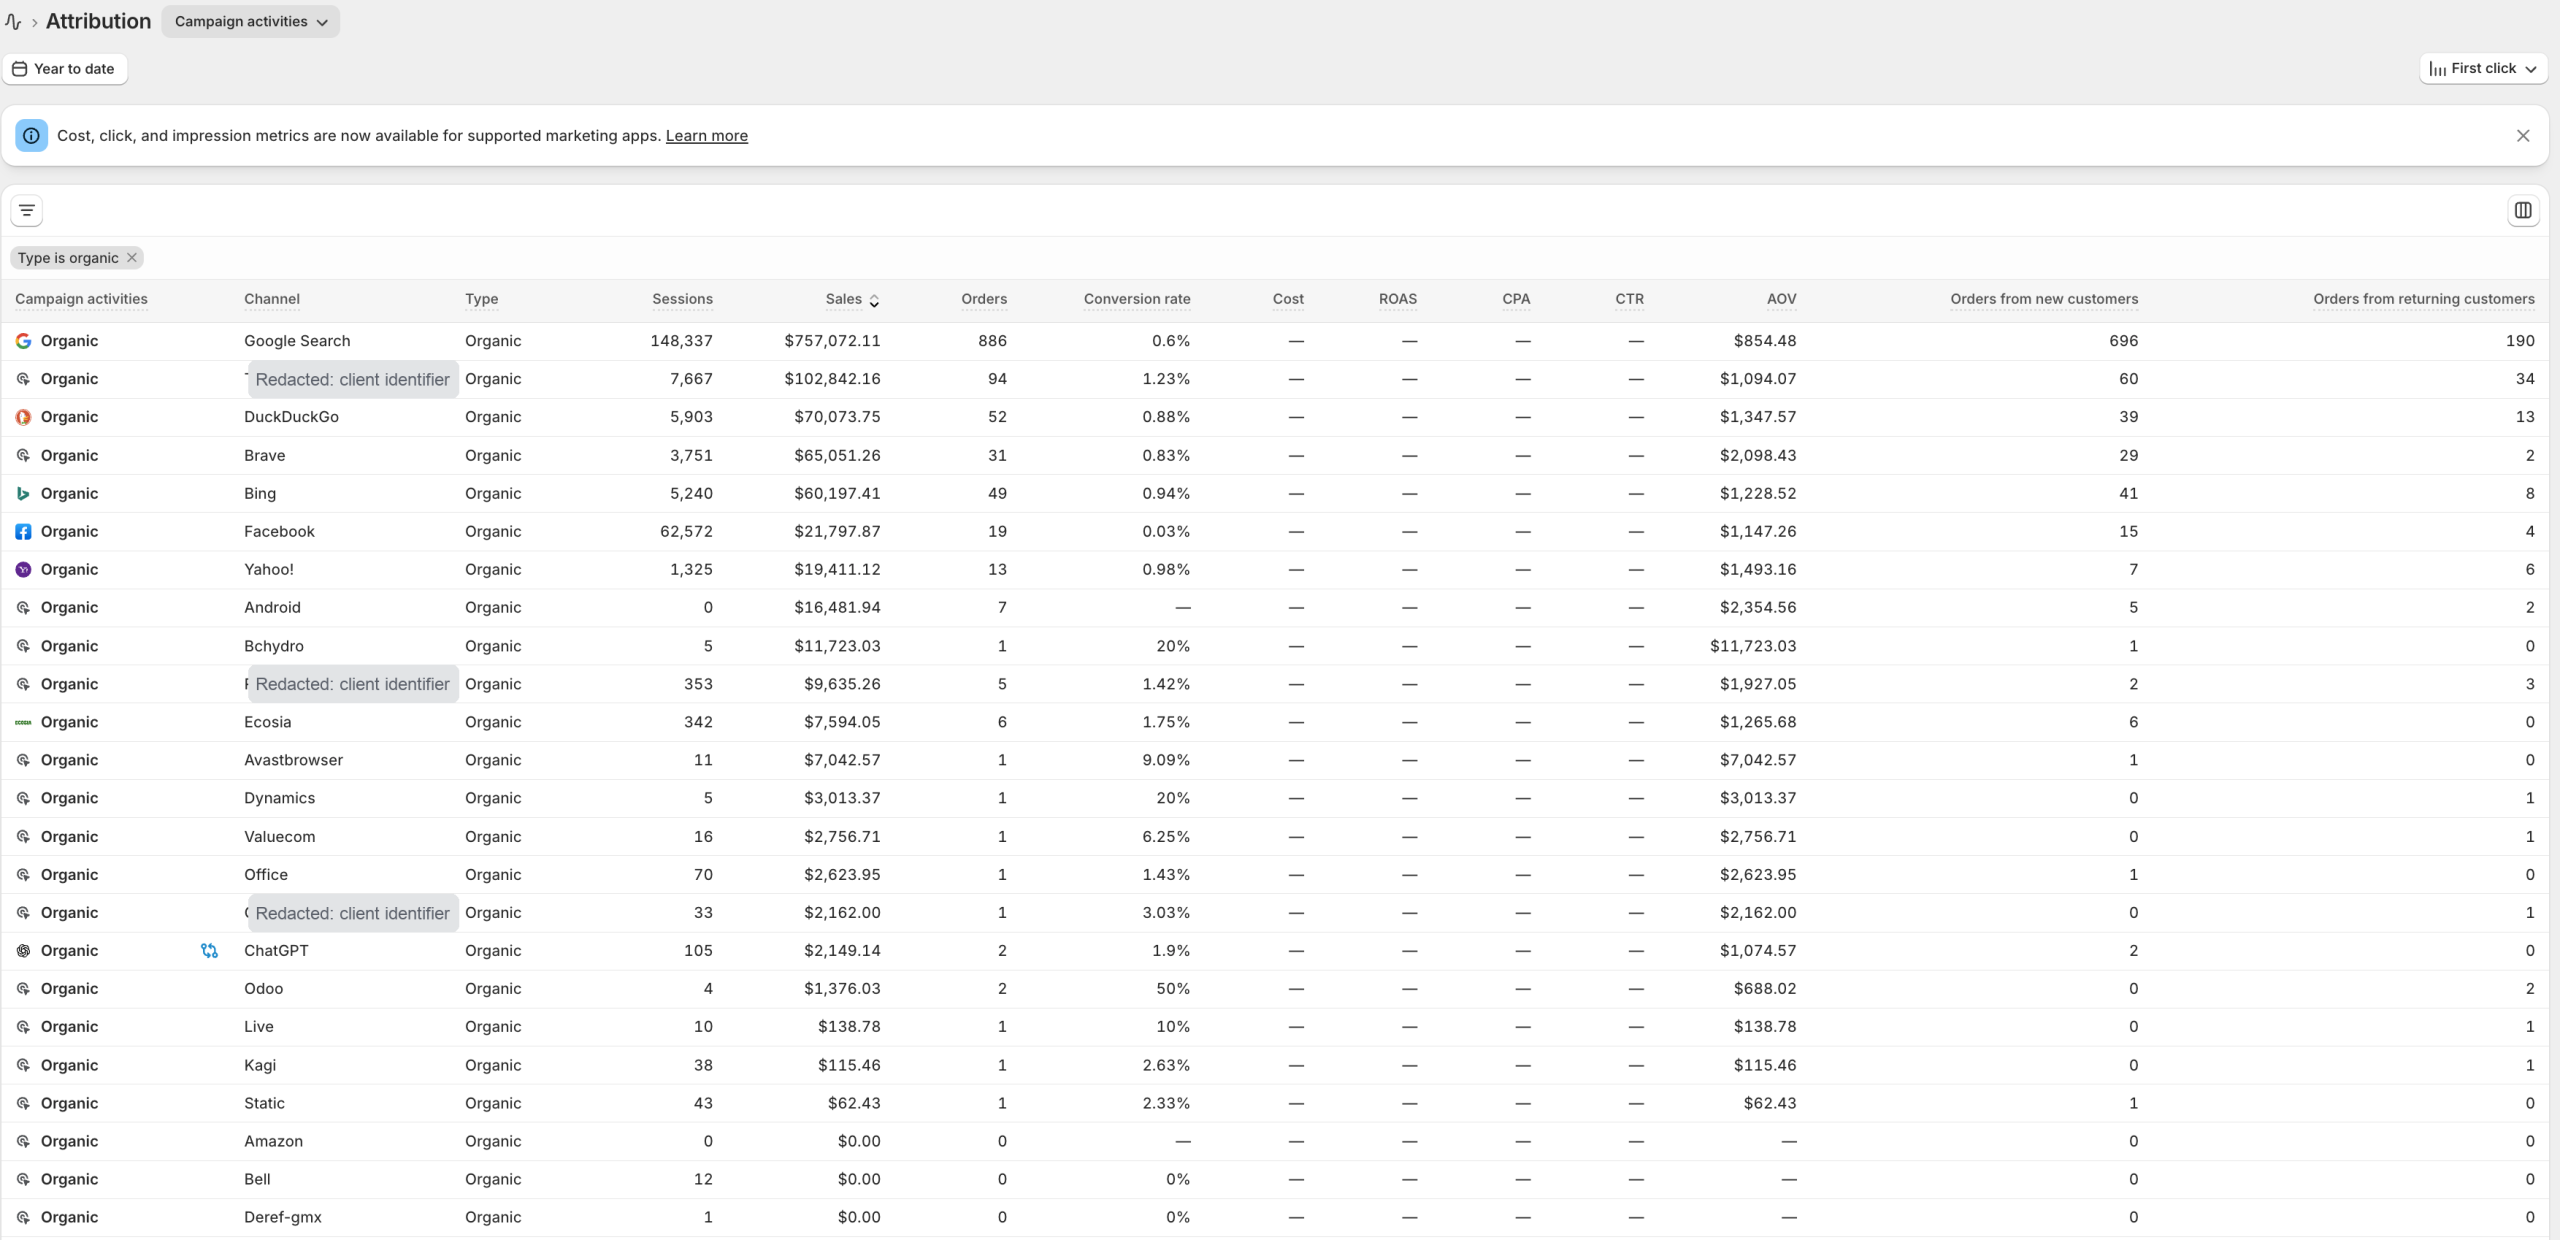
Task: Sort by Sessions column header
Action: click(x=682, y=299)
